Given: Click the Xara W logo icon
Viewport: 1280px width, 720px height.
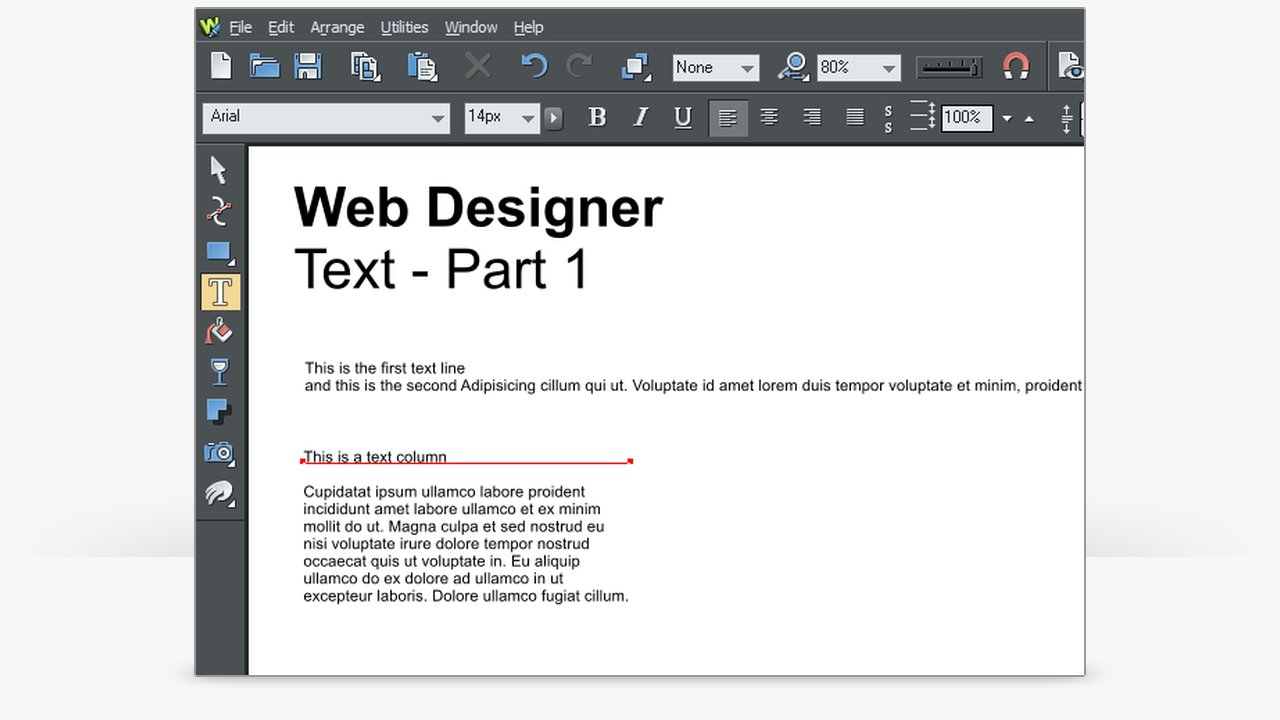Looking at the screenshot, I should coord(209,27).
